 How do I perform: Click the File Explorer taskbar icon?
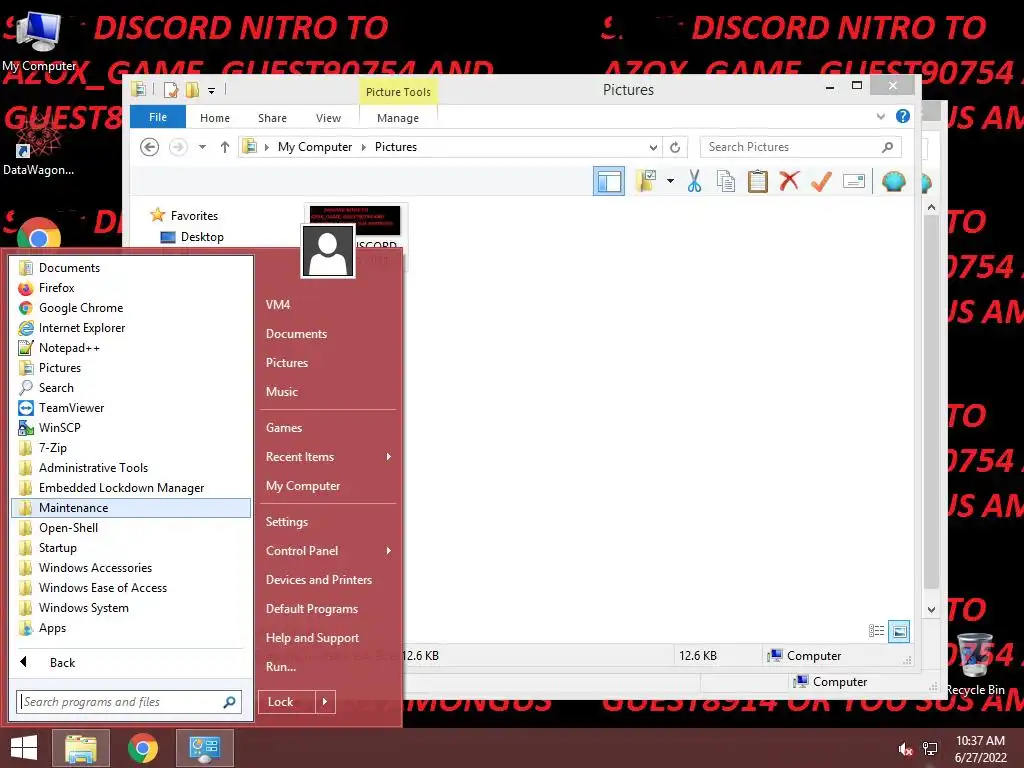81,748
